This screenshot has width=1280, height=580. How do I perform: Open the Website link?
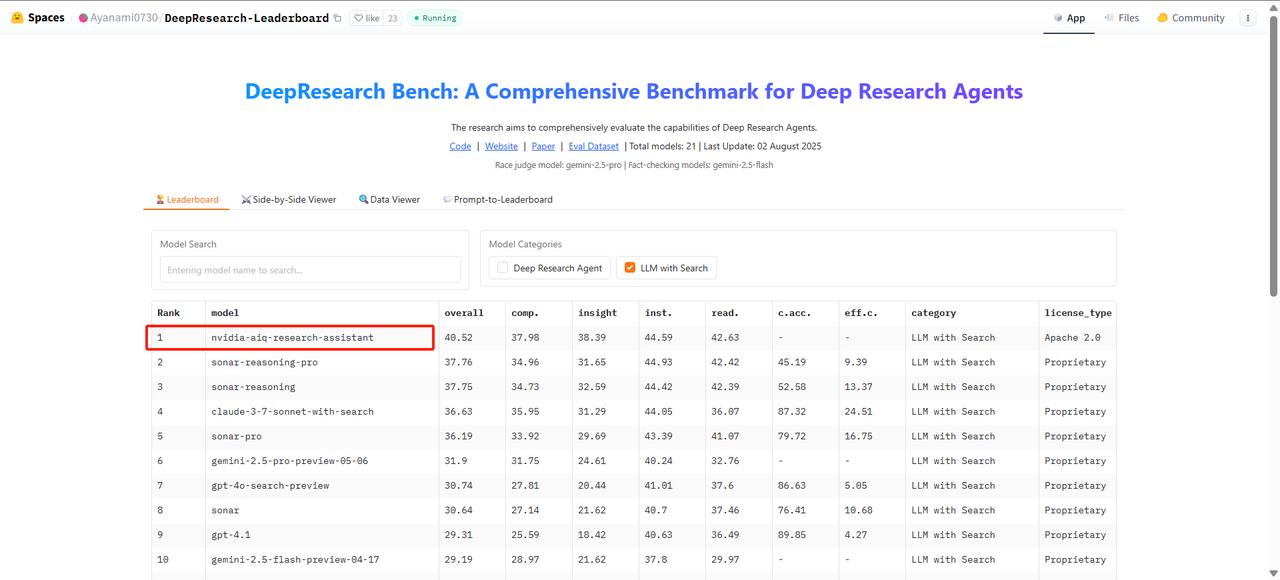coord(501,146)
